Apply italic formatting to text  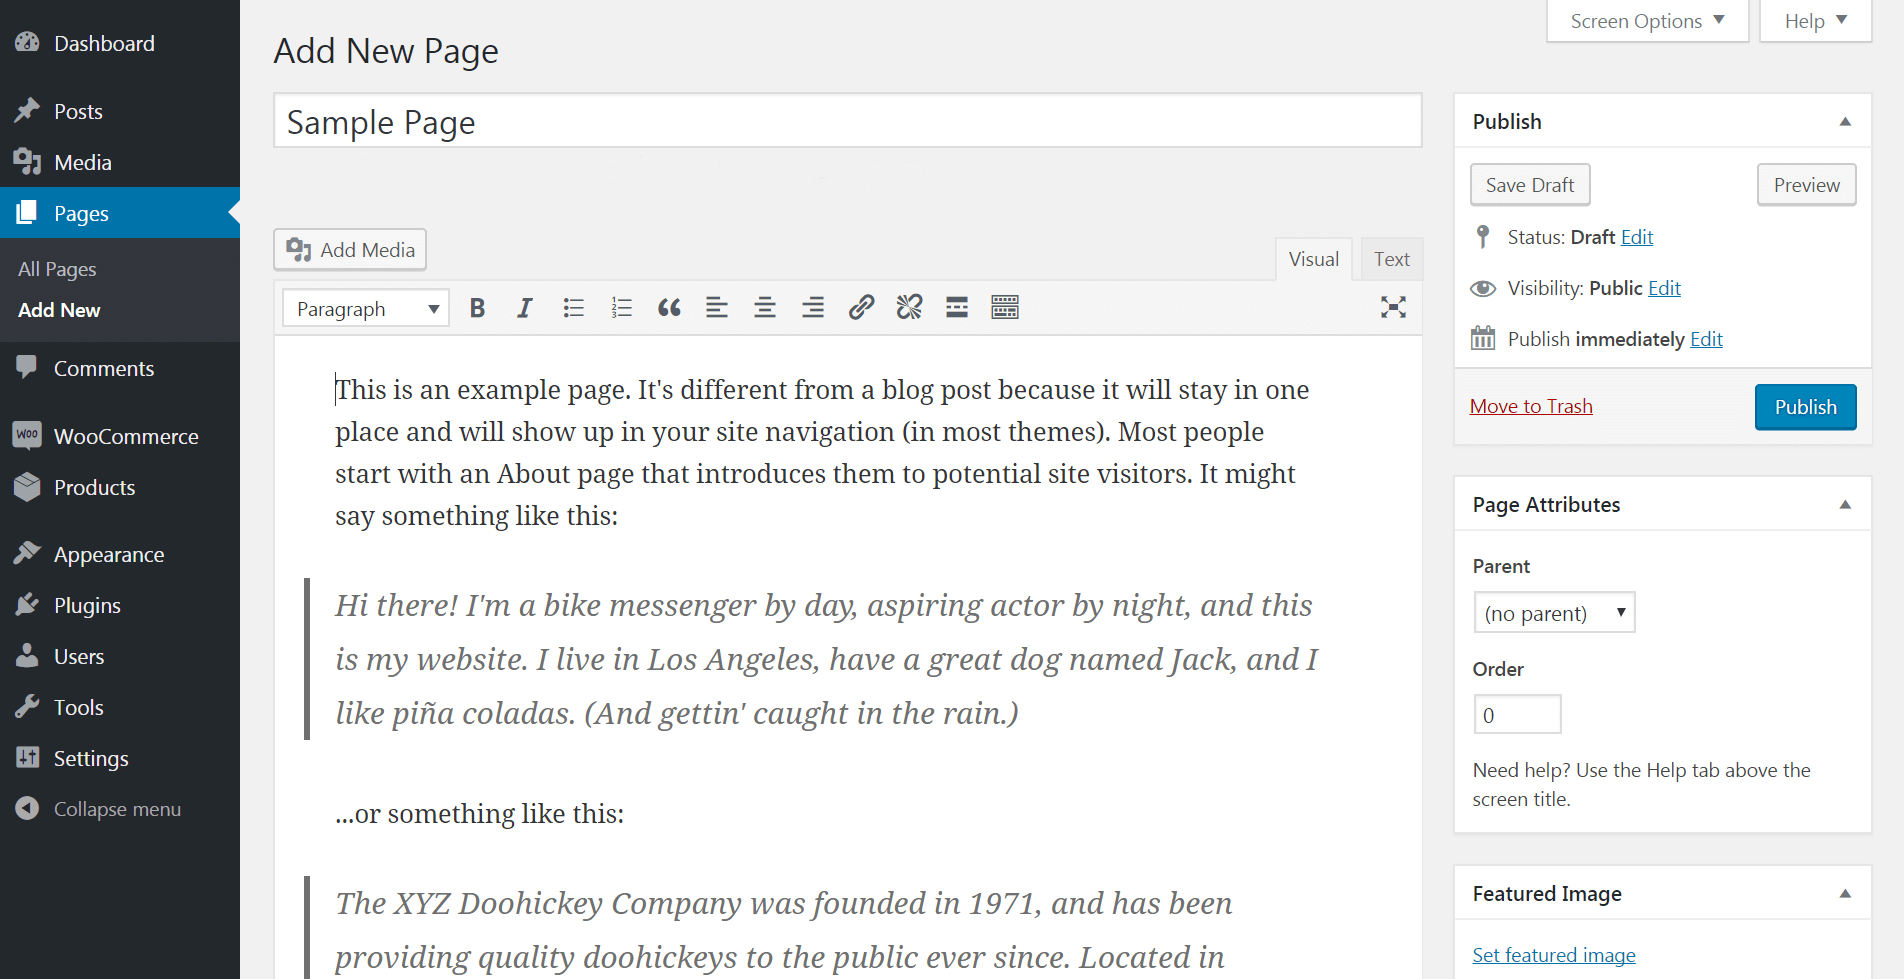(x=524, y=308)
